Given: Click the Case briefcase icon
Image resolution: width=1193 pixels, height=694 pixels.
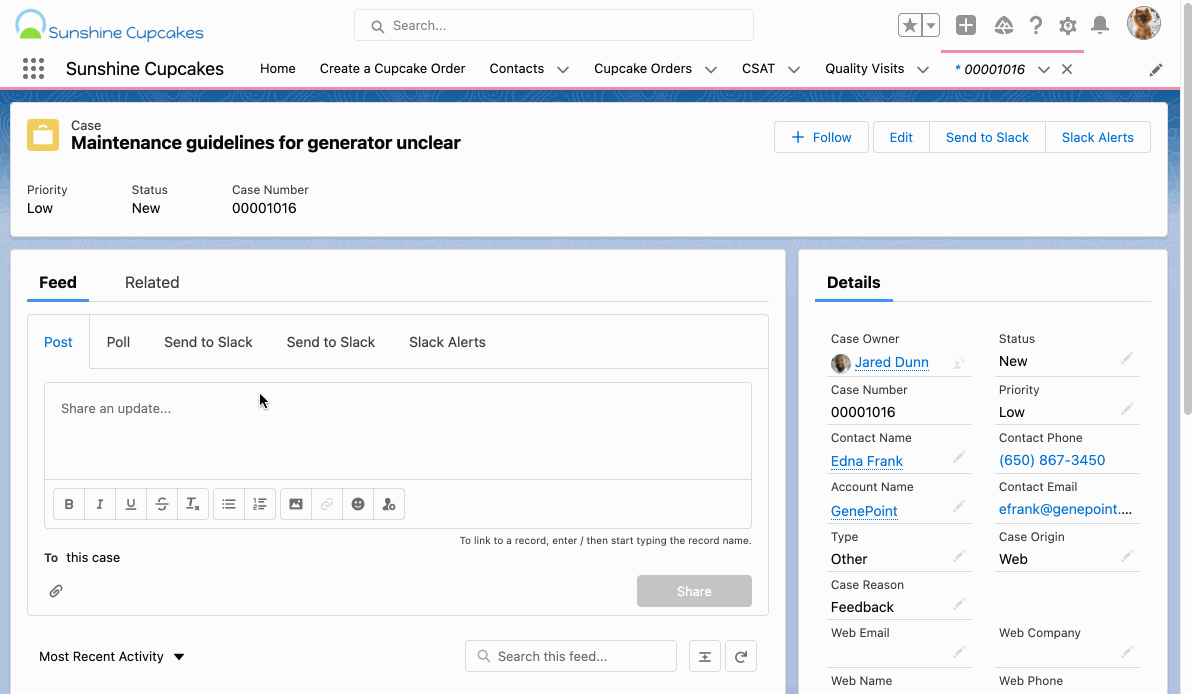Looking at the screenshot, I should coord(43,135).
